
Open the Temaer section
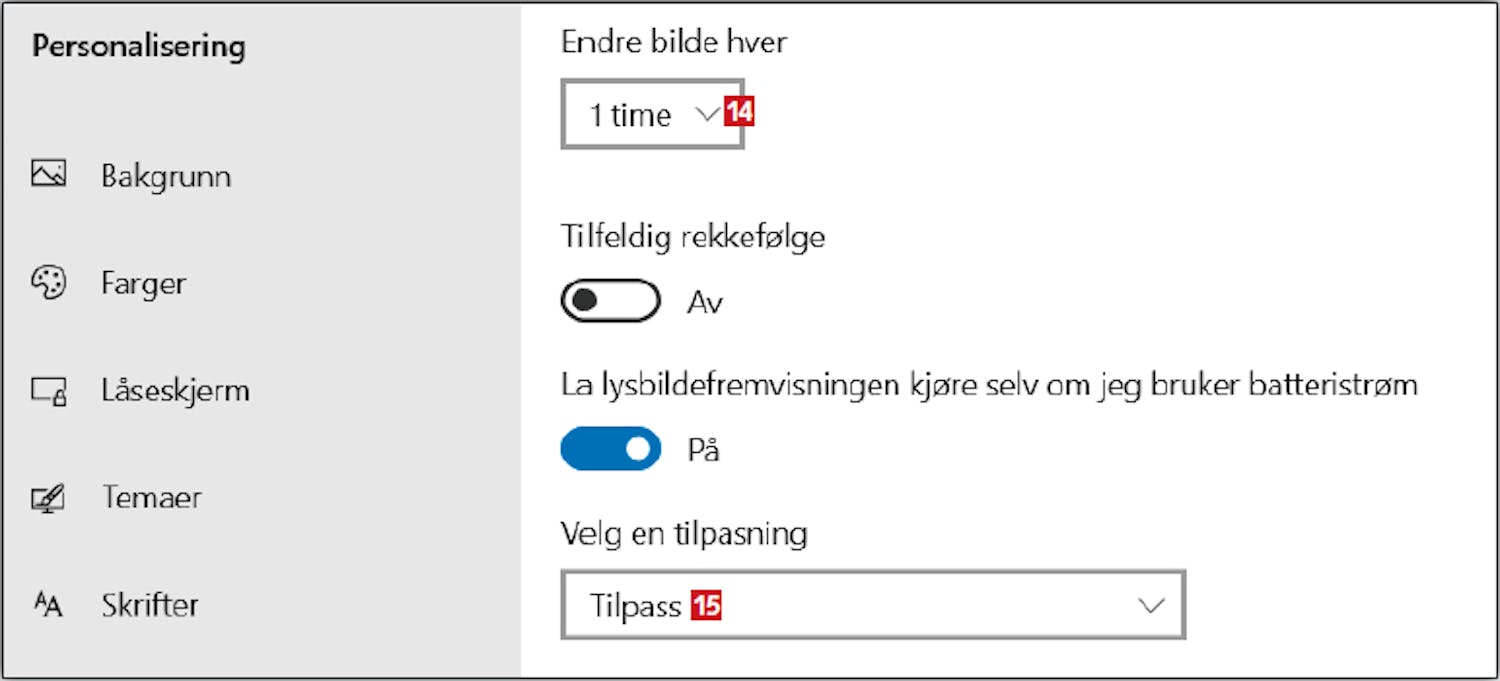click(151, 497)
